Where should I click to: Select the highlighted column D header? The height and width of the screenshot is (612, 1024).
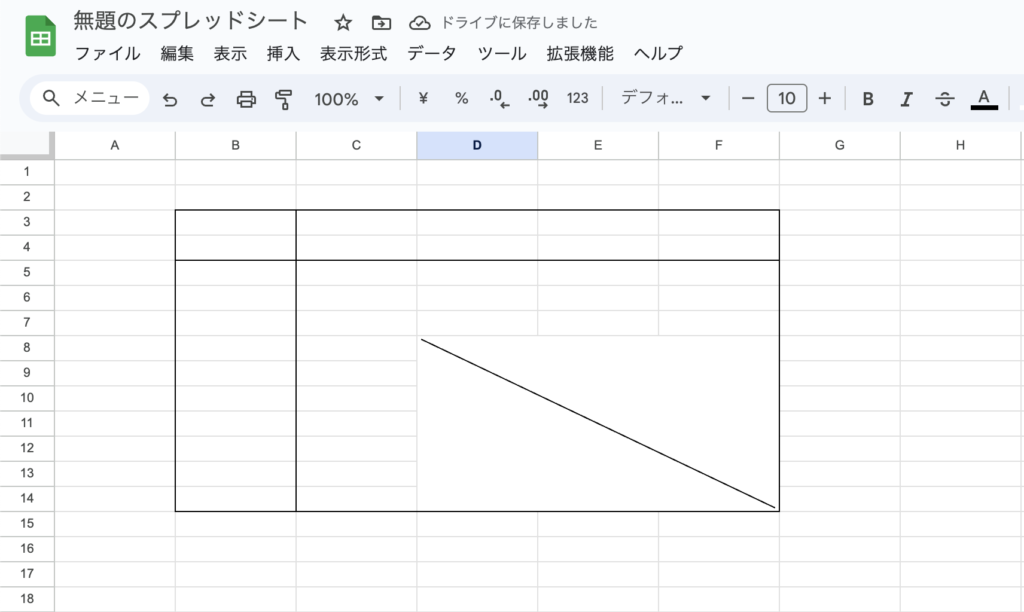pyautogui.click(x=477, y=145)
